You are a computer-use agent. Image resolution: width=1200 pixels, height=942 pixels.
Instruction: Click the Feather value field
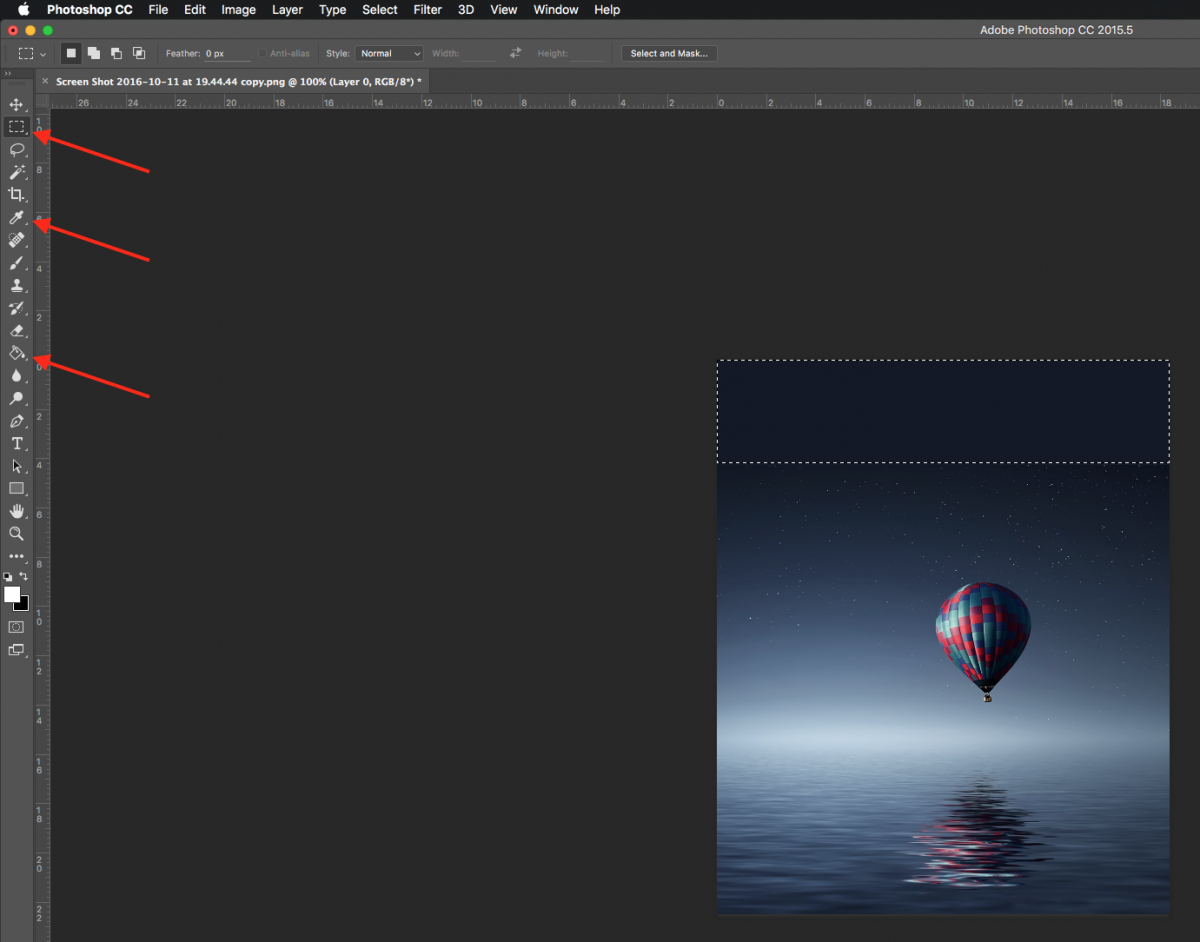tap(226, 53)
